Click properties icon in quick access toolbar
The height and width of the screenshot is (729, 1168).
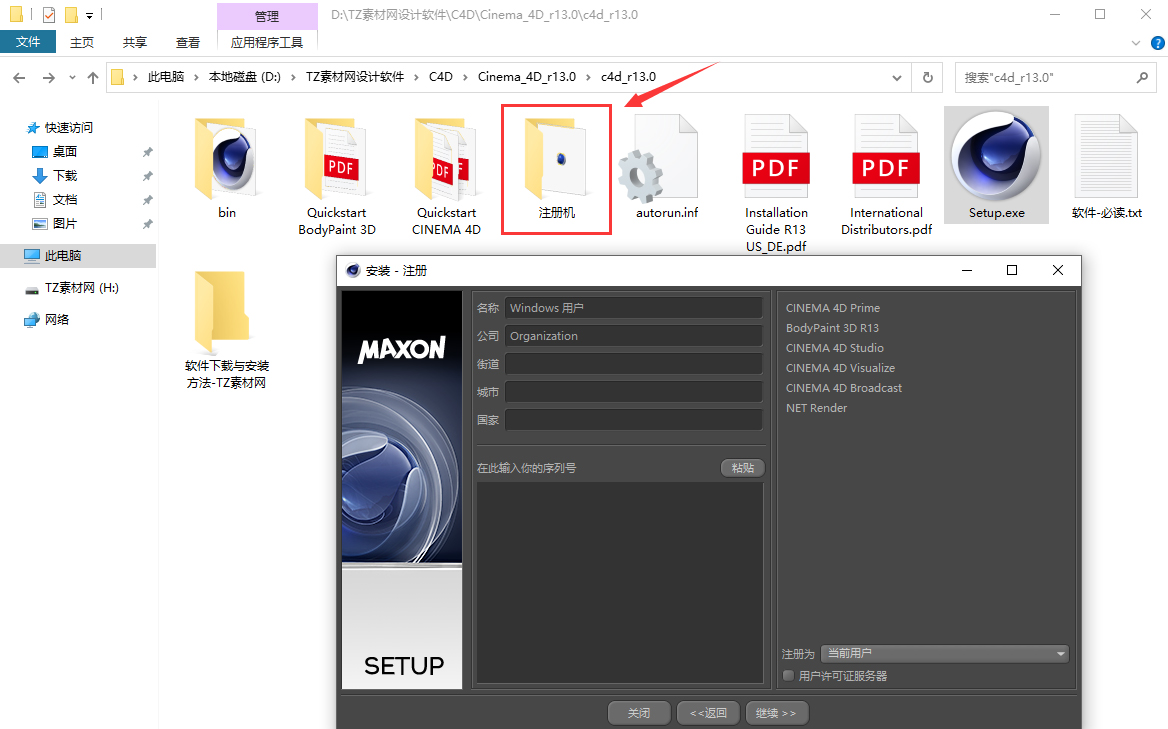click(48, 14)
